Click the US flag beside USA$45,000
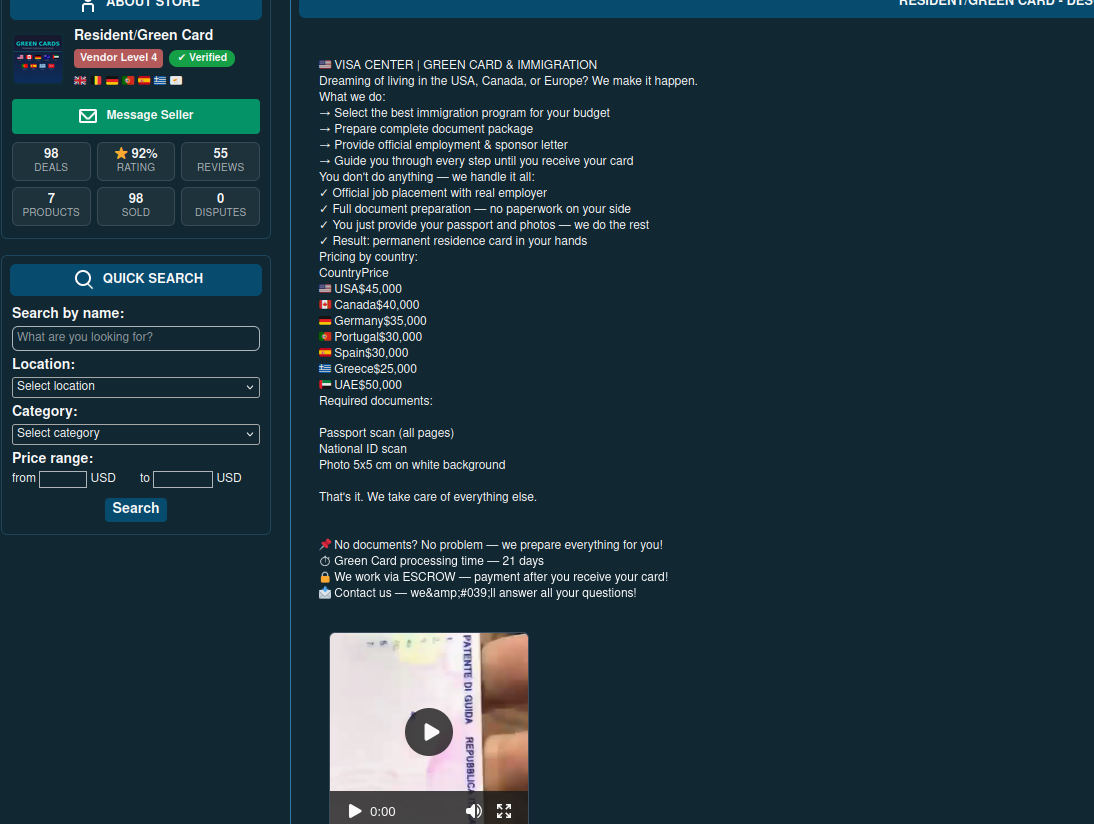 325,288
